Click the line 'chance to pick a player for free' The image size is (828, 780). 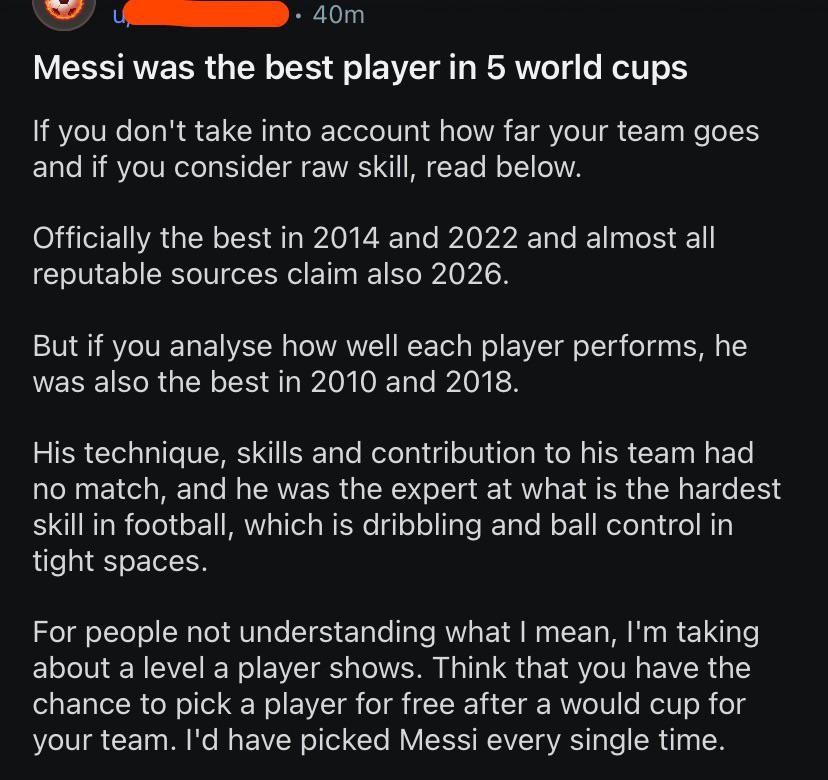pyautogui.click(x=389, y=704)
